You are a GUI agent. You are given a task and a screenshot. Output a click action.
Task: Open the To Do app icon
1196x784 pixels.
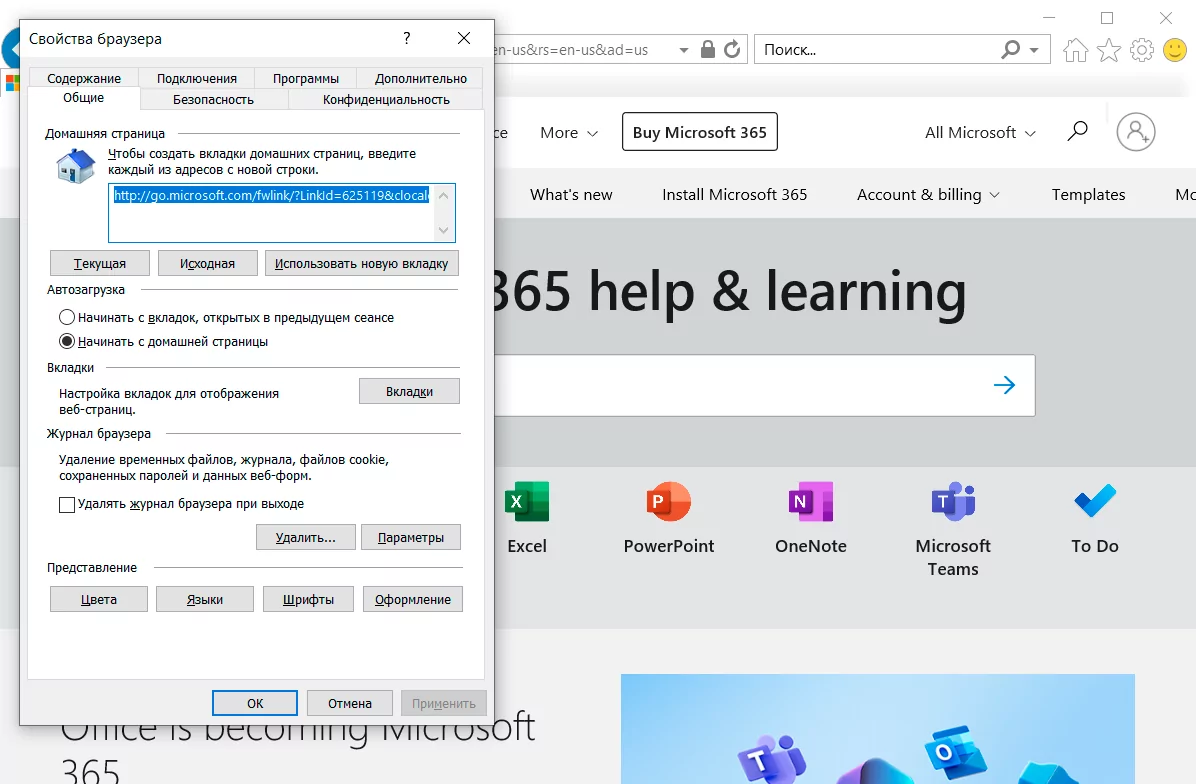click(x=1095, y=502)
